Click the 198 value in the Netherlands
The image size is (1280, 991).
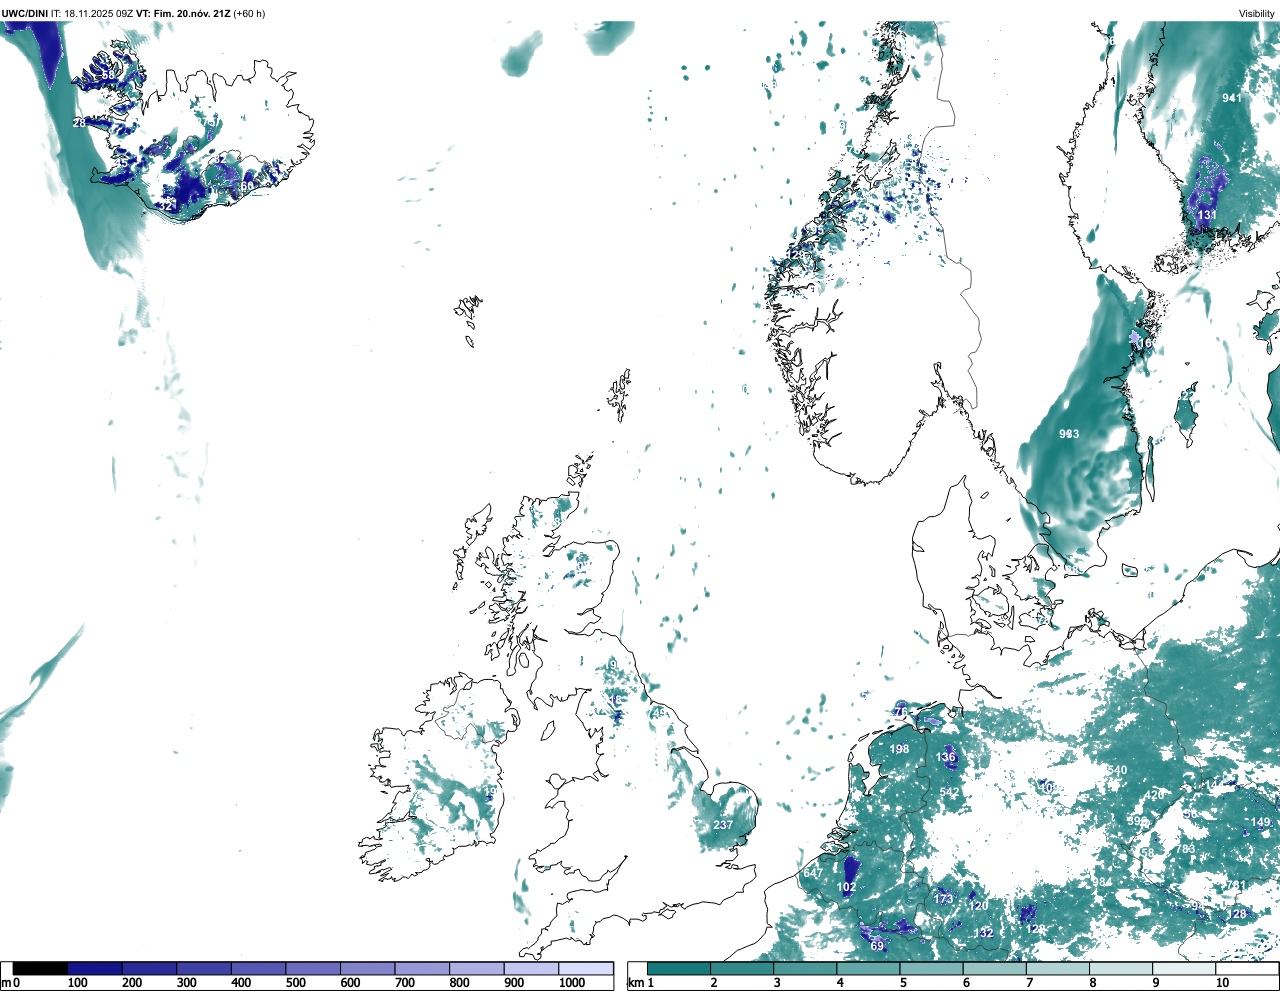(899, 749)
